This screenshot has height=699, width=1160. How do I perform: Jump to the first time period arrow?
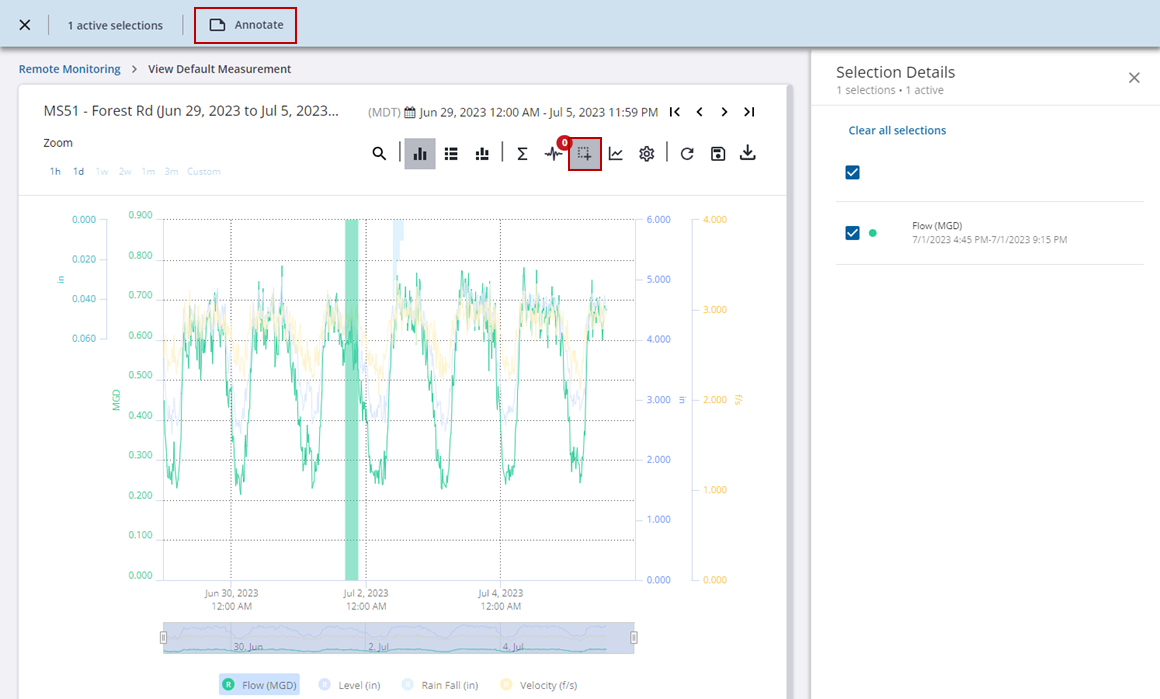click(675, 112)
